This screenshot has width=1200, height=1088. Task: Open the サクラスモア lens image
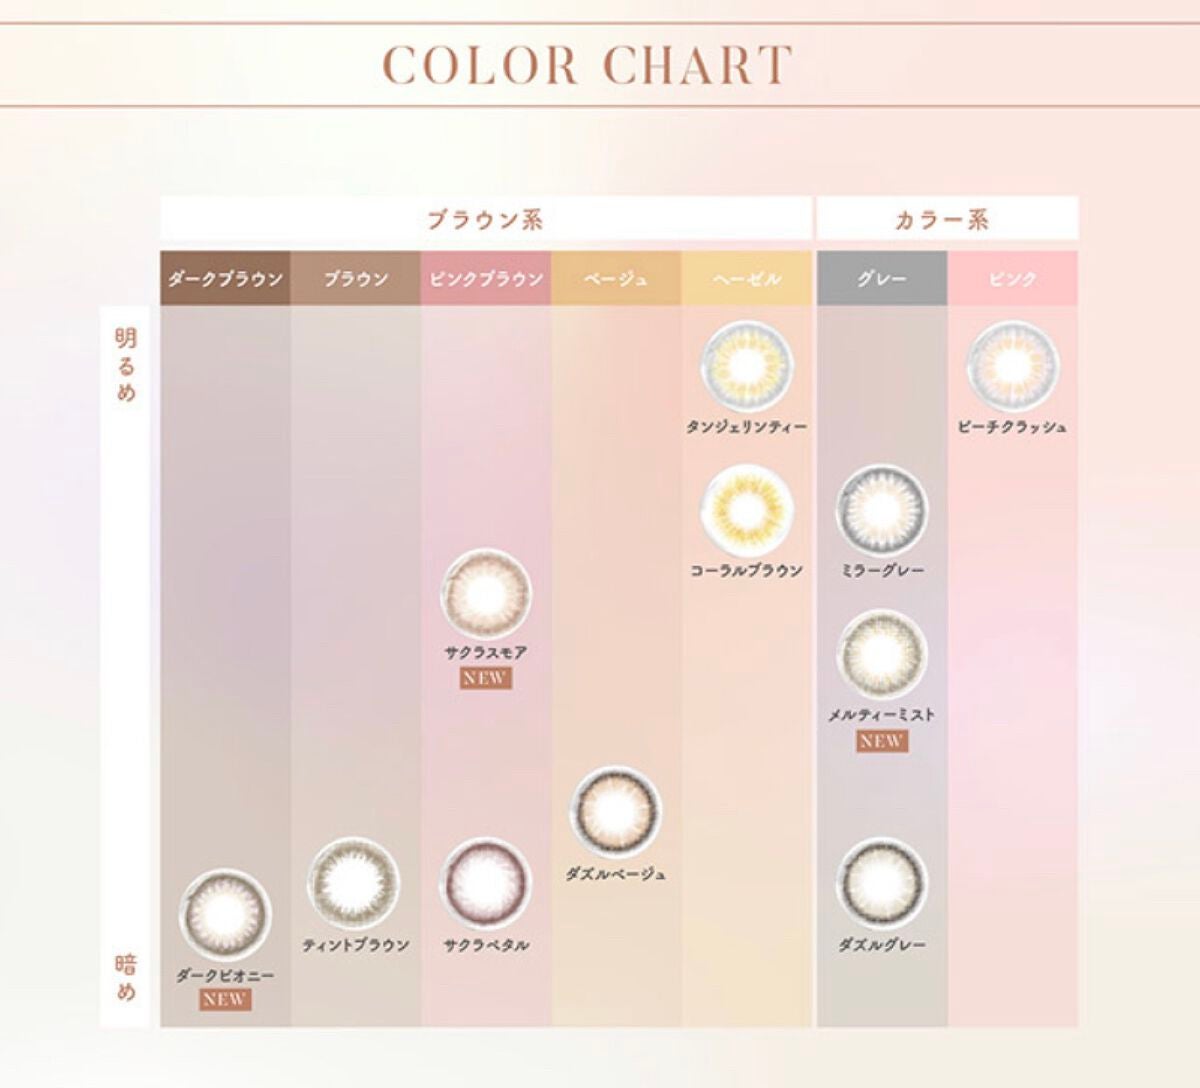click(486, 594)
